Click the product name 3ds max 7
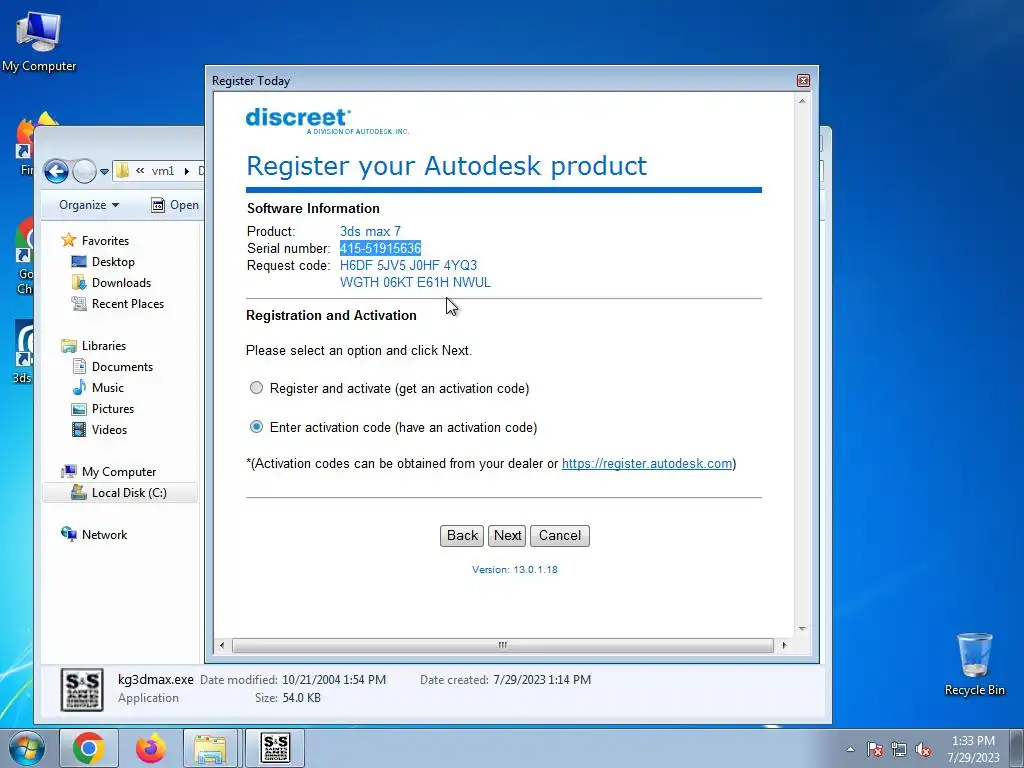This screenshot has height=768, width=1024. point(370,231)
